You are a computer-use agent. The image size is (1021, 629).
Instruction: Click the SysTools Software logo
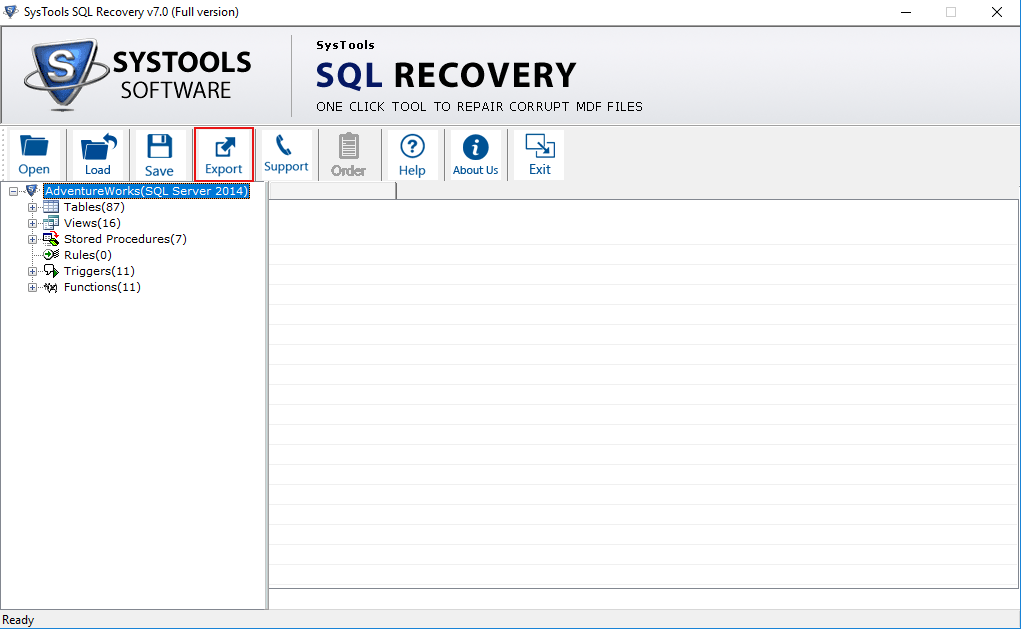[x=137, y=75]
